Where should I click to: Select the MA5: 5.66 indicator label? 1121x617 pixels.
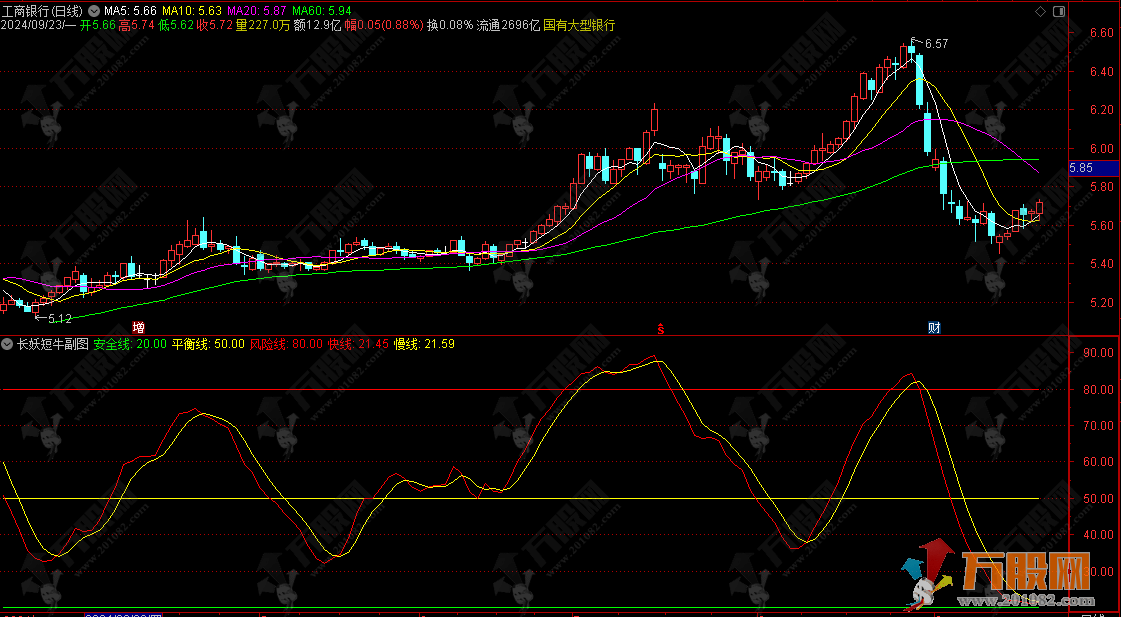(x=130, y=11)
